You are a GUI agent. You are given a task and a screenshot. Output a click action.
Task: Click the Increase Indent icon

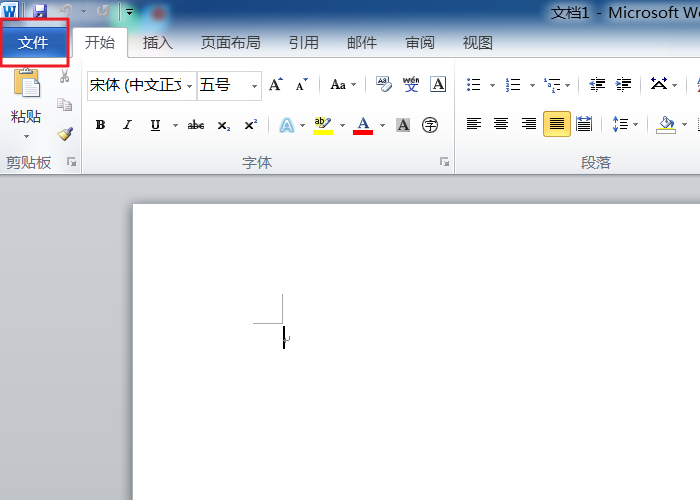(623, 84)
